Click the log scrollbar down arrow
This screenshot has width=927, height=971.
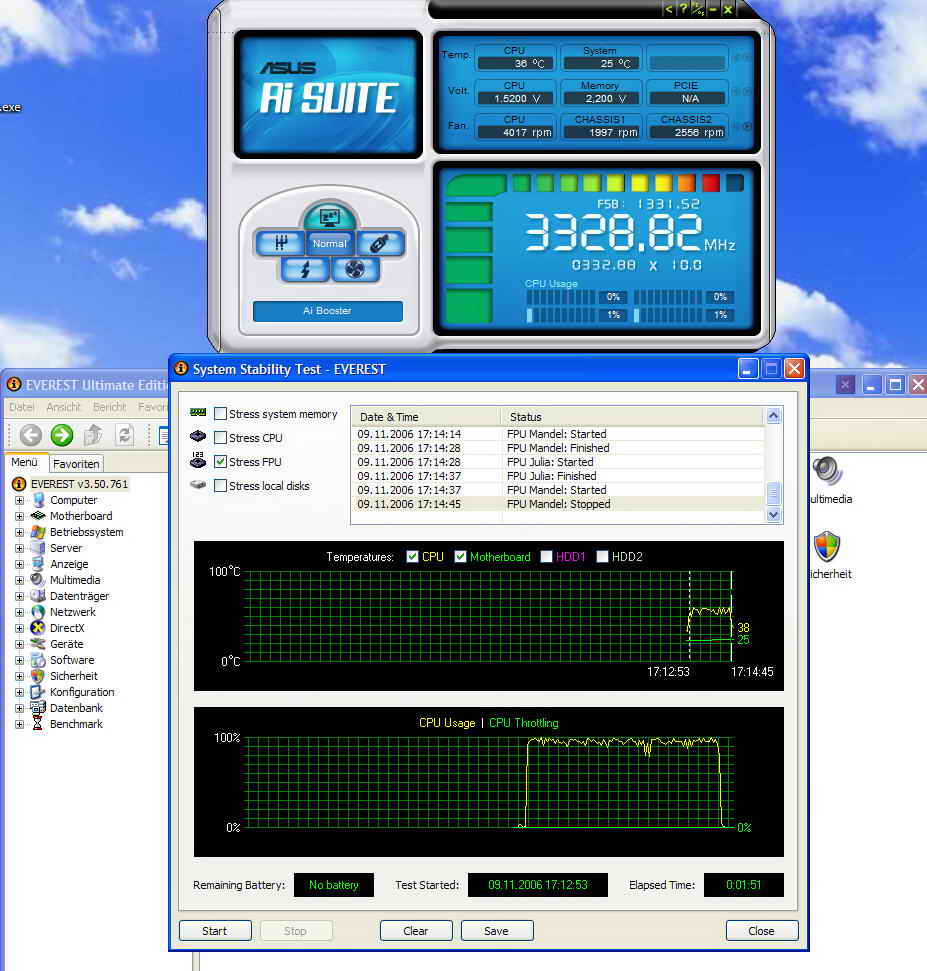(x=773, y=515)
